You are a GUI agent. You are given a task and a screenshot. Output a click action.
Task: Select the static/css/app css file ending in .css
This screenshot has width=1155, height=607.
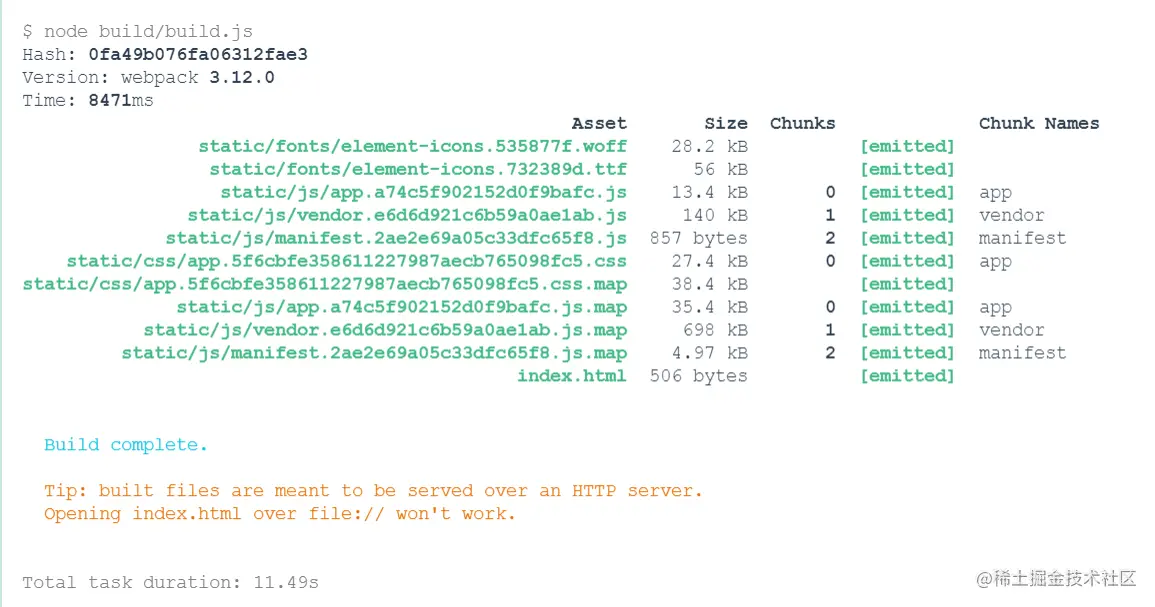[x=346, y=262]
